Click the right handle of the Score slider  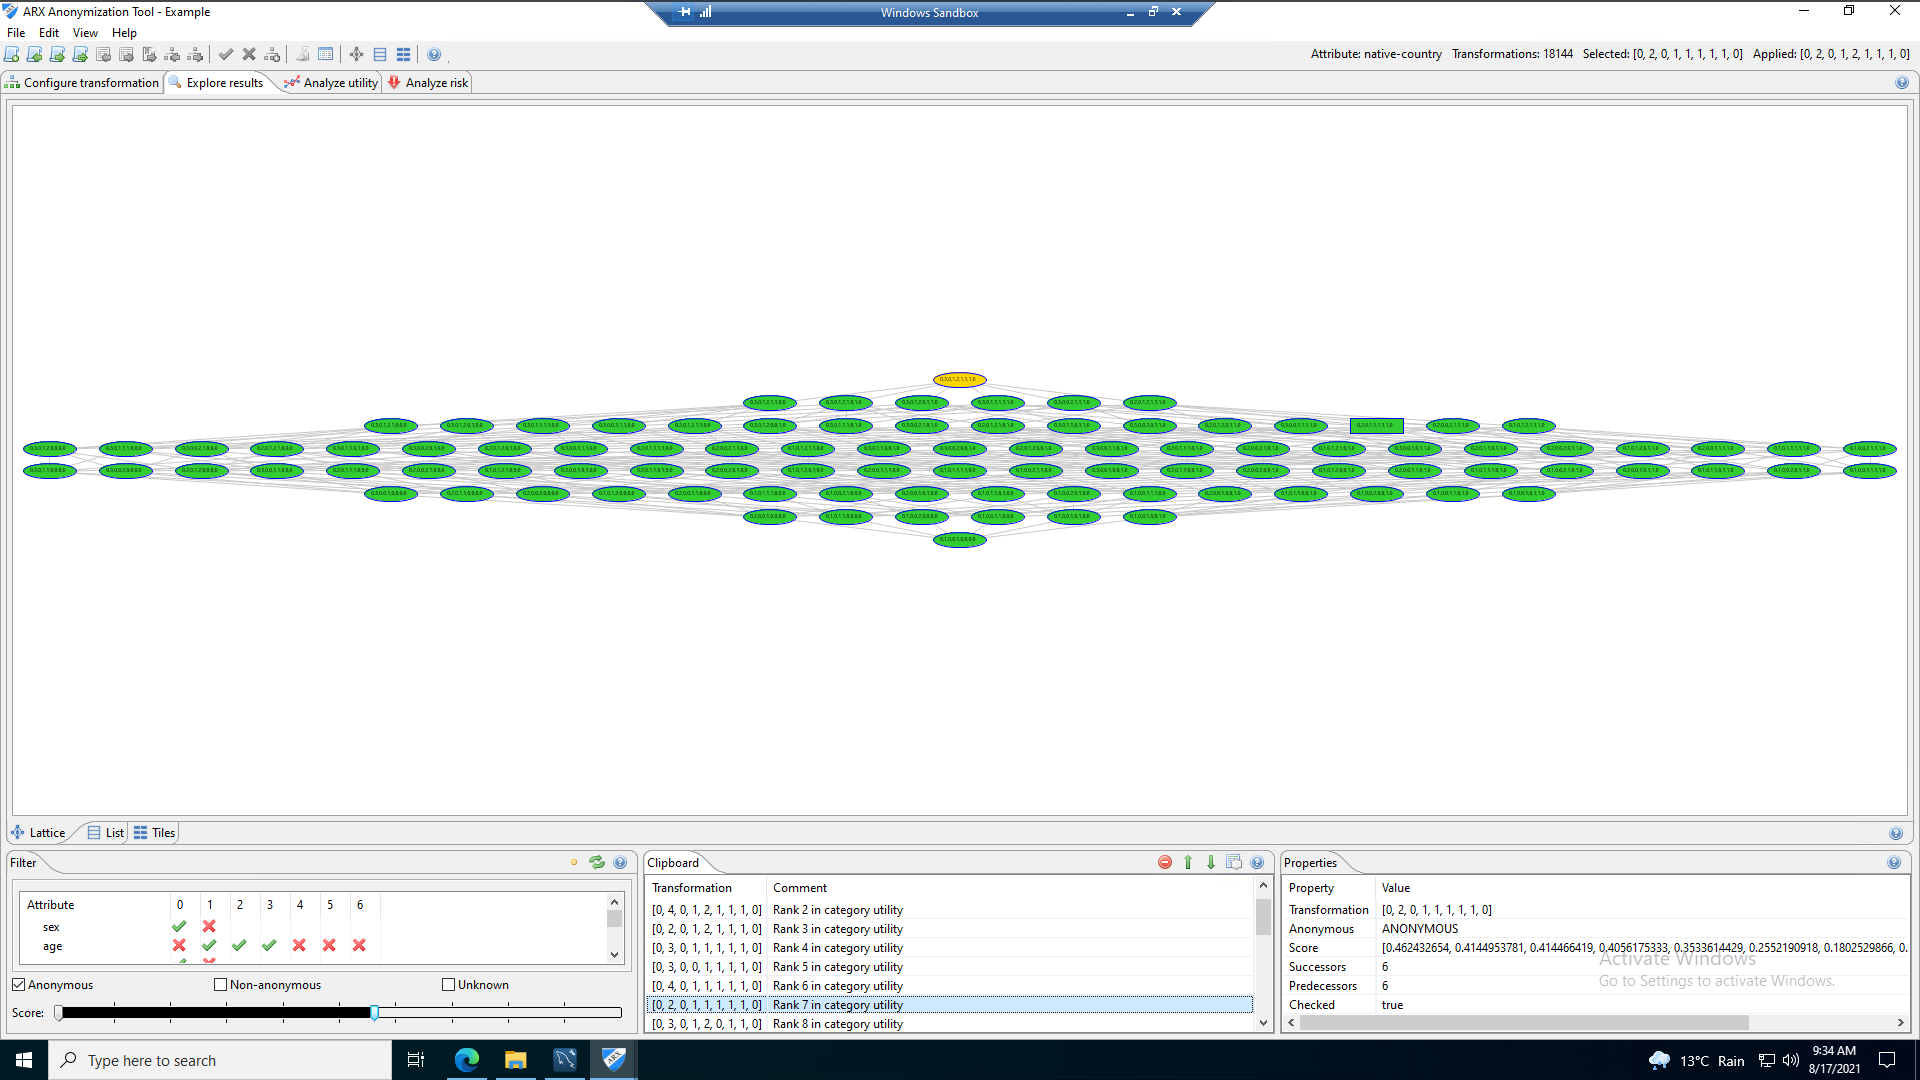coord(374,1013)
